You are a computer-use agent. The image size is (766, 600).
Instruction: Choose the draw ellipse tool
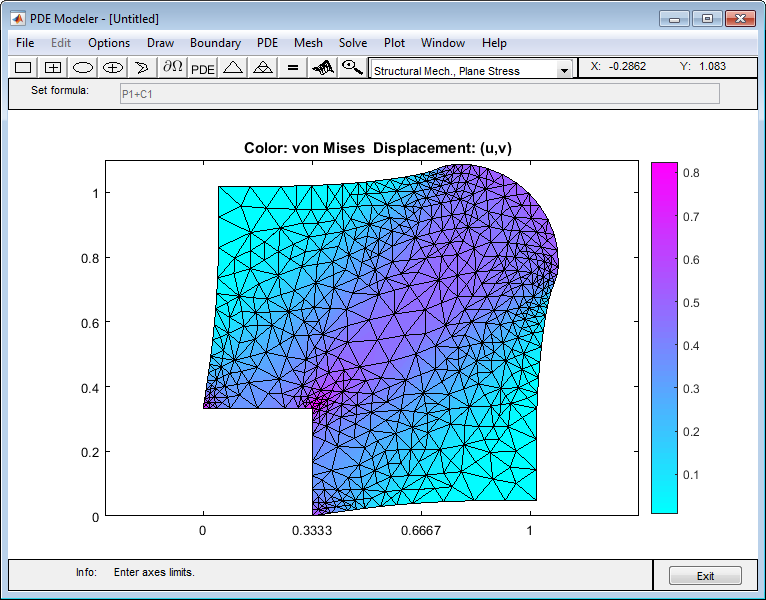point(83,68)
